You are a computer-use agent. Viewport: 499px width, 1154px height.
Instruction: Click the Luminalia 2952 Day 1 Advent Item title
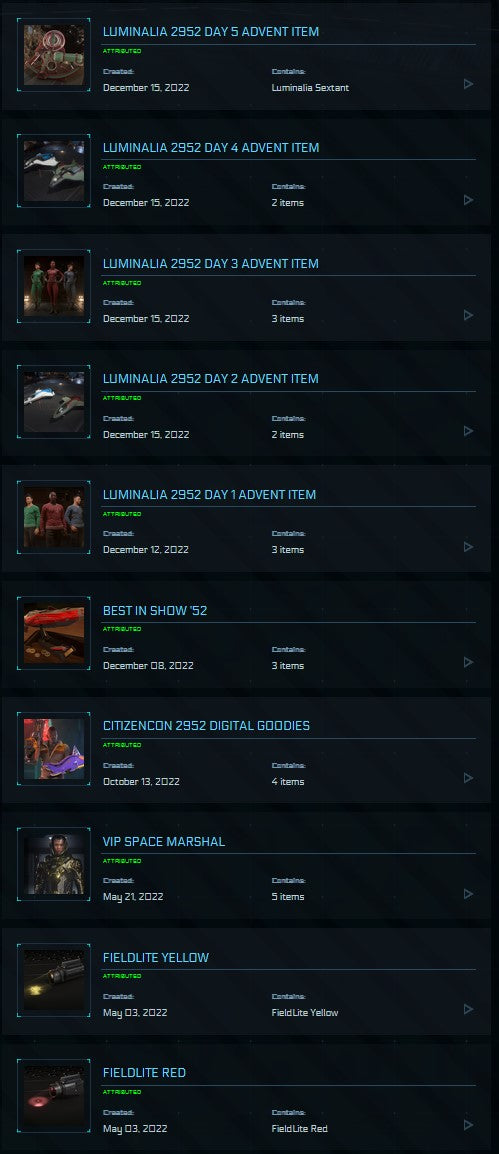(209, 495)
